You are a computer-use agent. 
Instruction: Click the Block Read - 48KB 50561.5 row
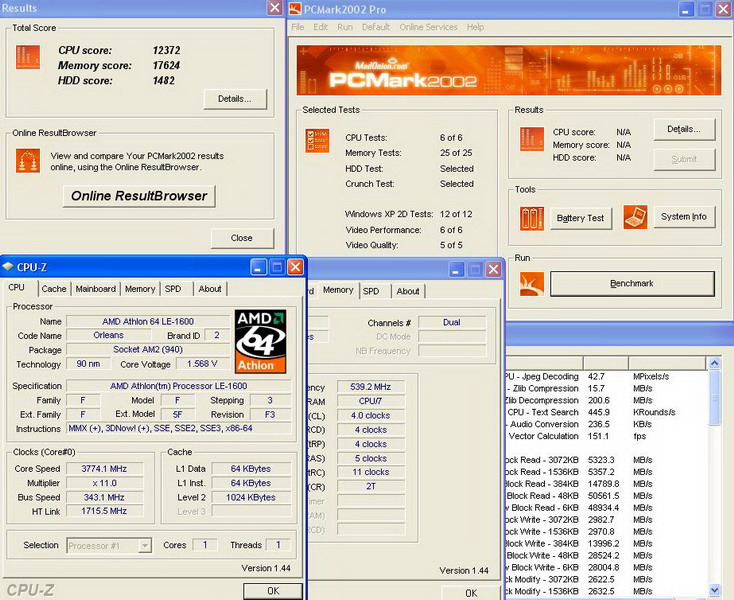pos(607,496)
